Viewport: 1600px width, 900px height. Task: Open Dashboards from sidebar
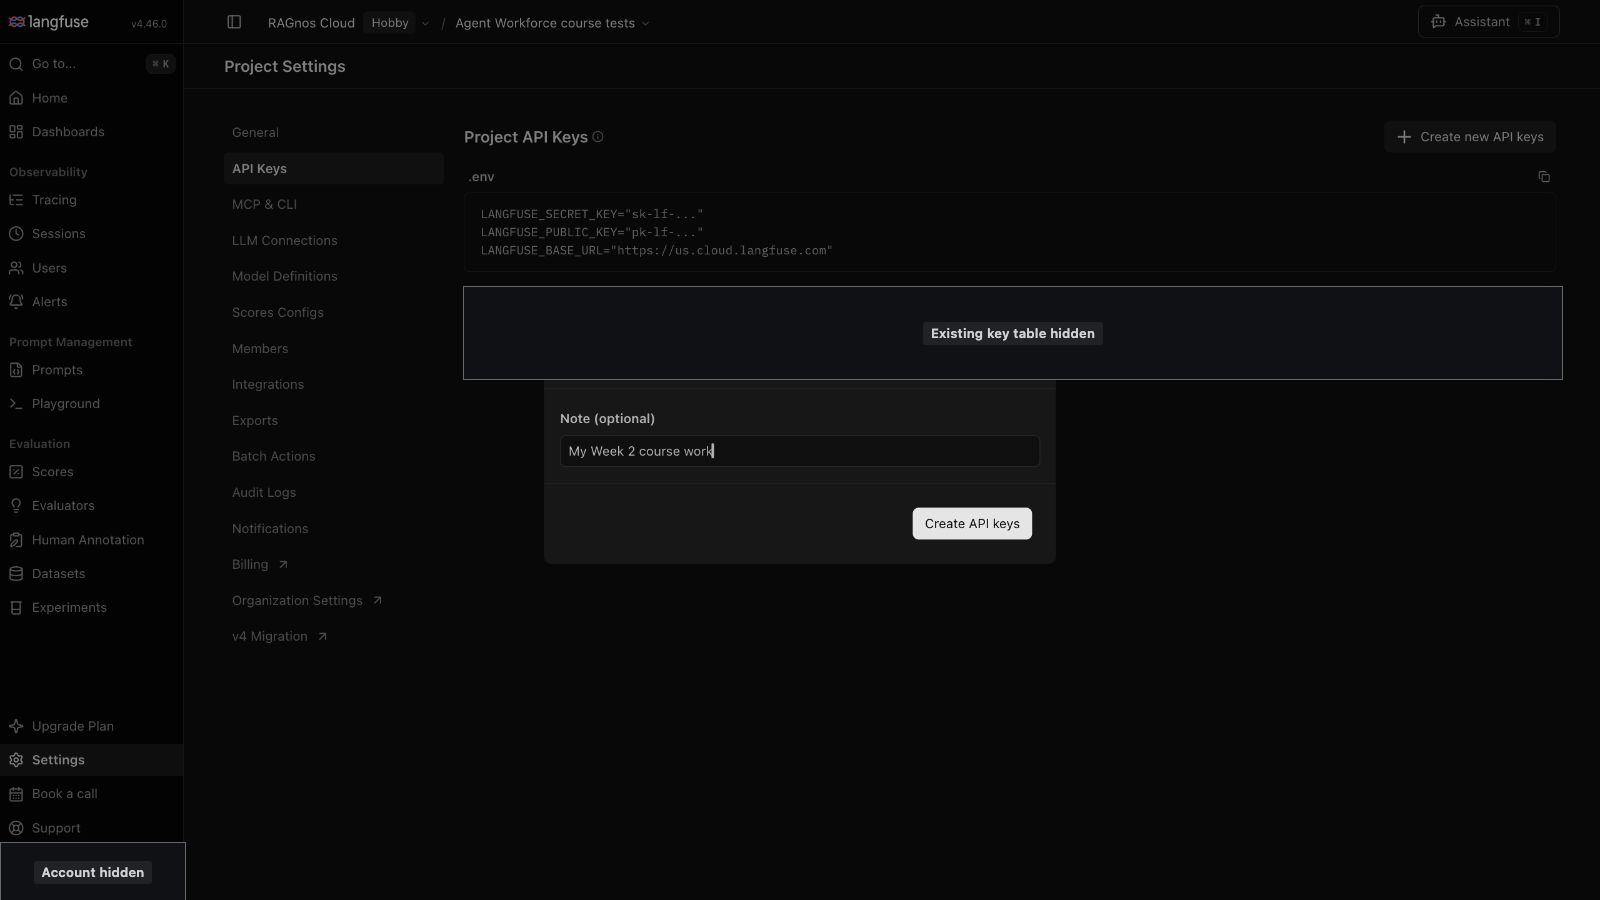[91, 132]
